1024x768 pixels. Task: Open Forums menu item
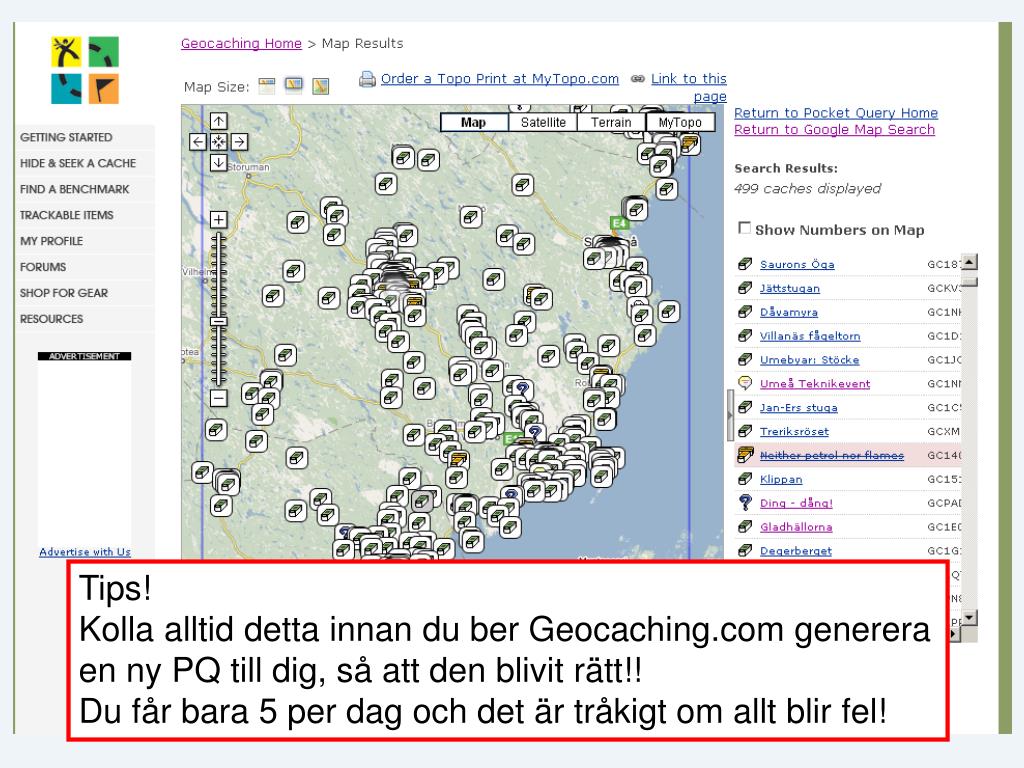point(43,267)
